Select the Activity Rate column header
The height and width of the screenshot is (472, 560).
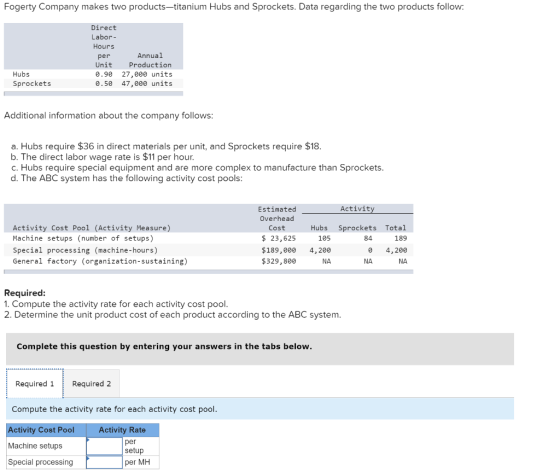tap(122, 430)
